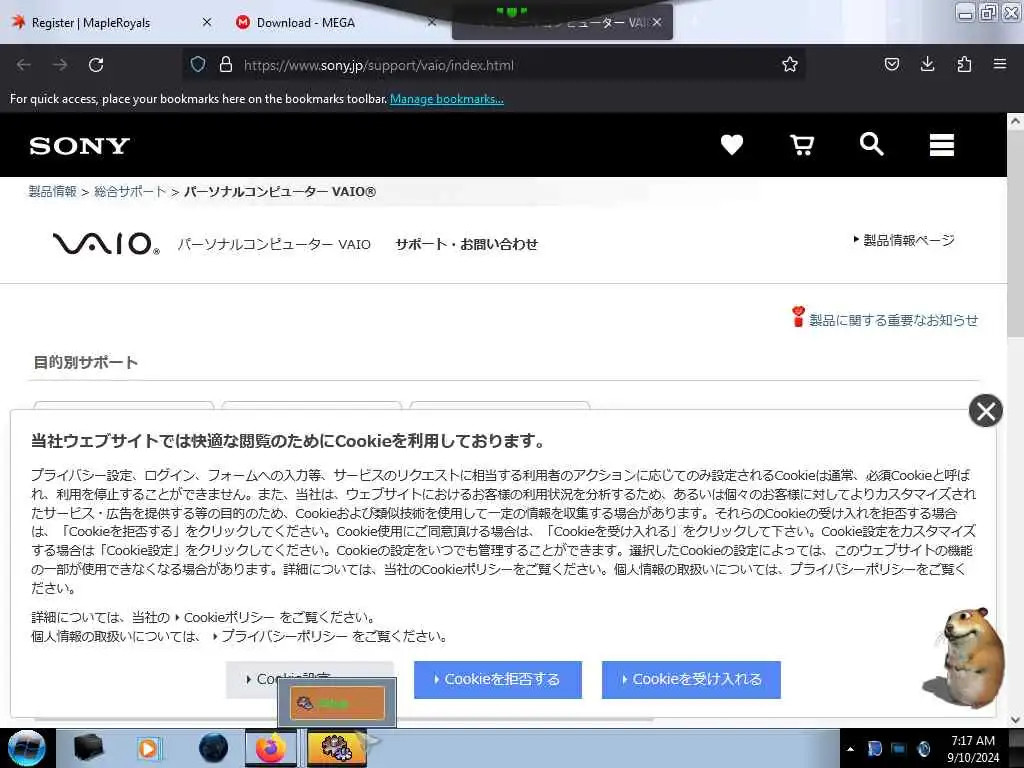
Task: Open the dark globe taskbar icon
Action: point(214,748)
